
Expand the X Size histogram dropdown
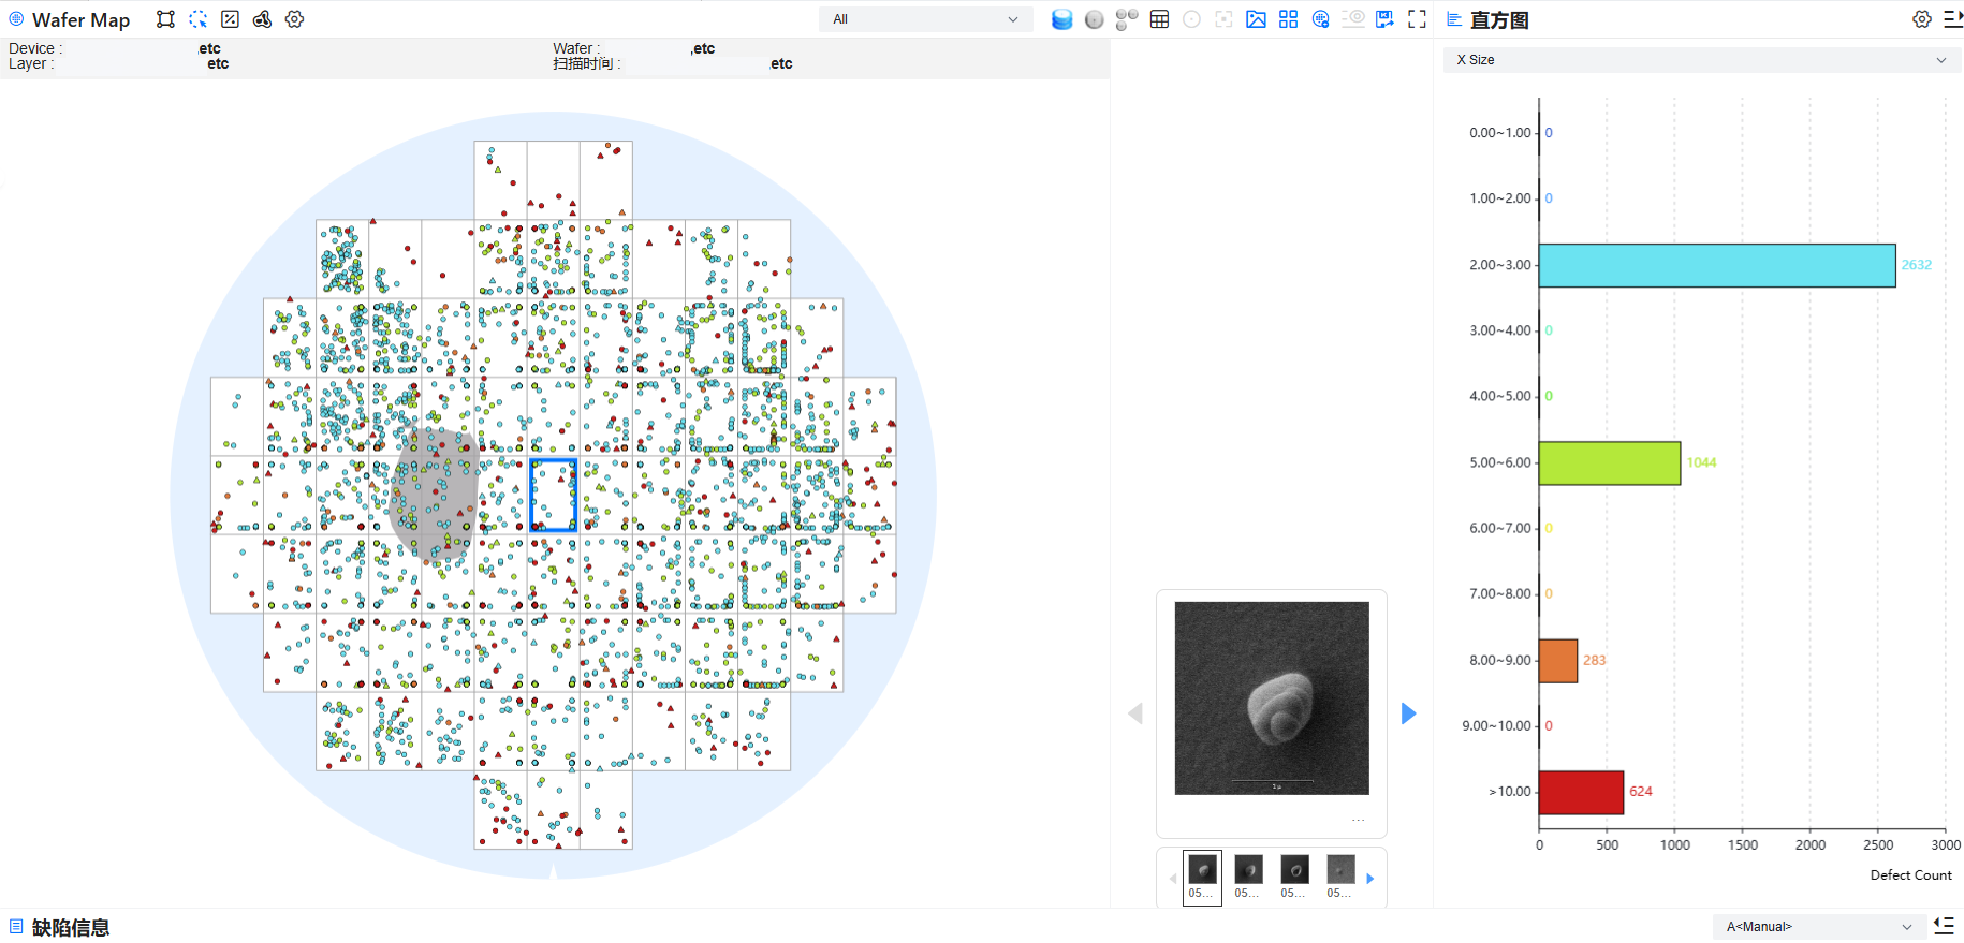1701,60
